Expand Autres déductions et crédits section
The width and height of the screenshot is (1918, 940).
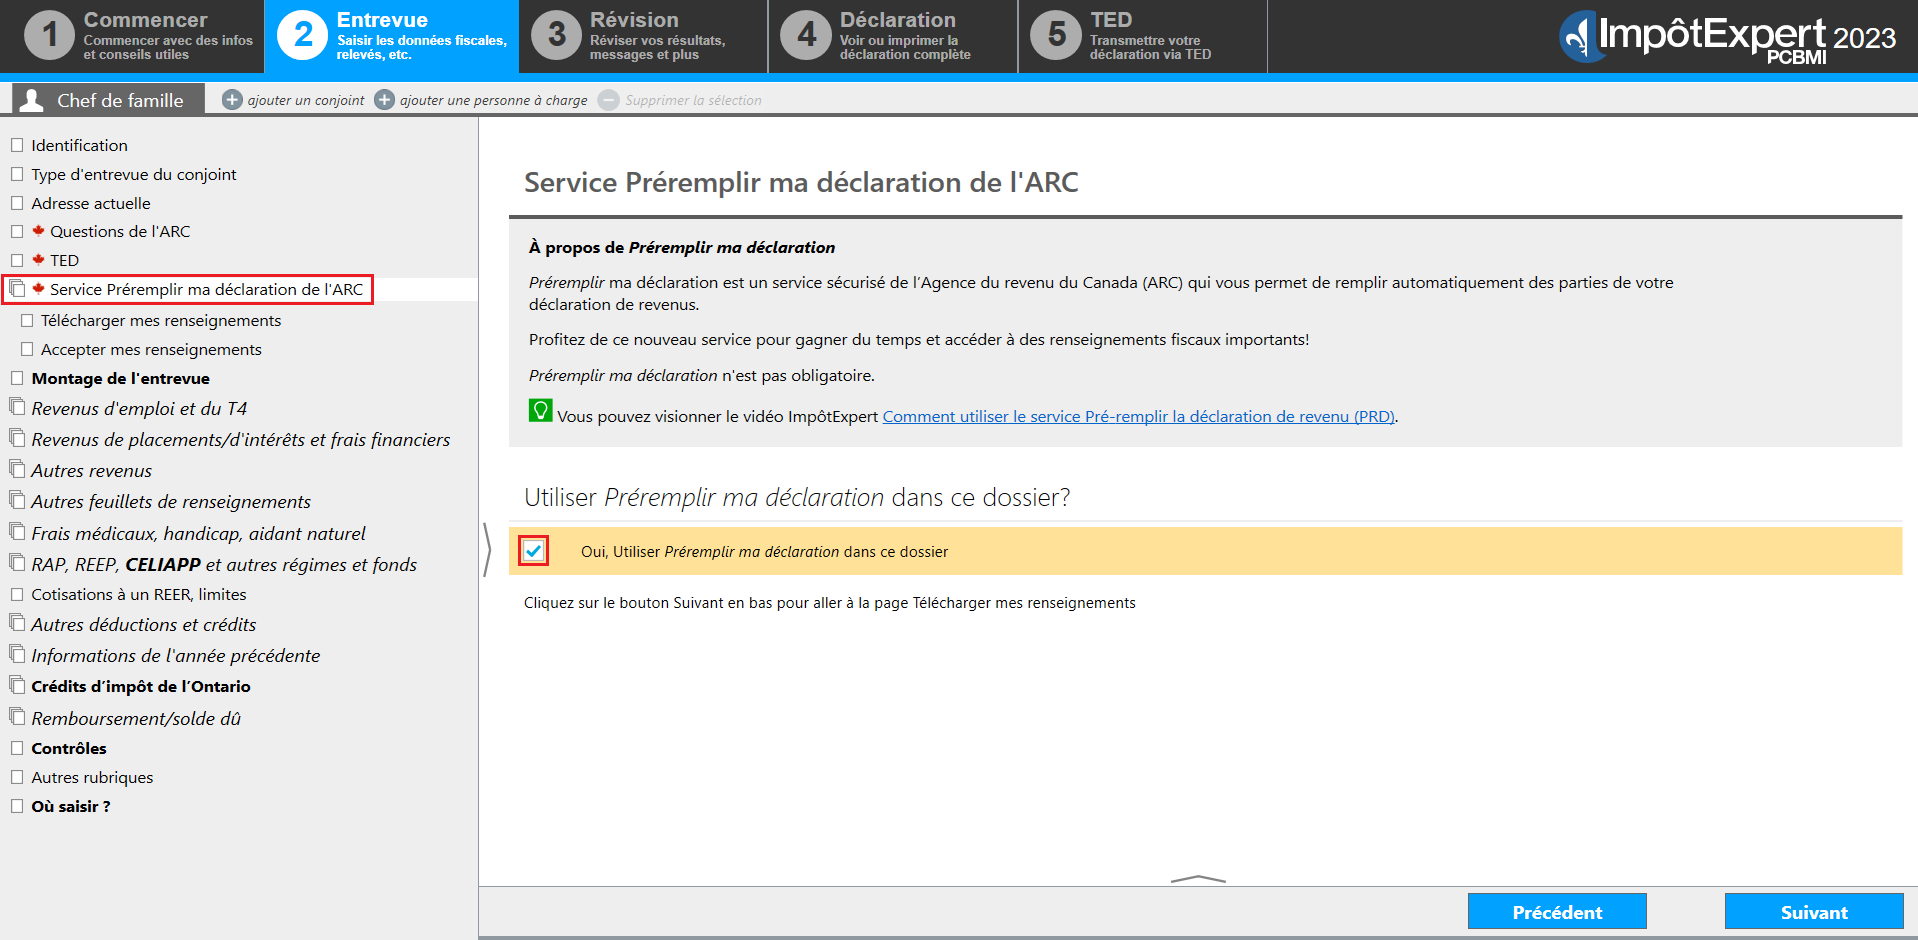coord(17,623)
